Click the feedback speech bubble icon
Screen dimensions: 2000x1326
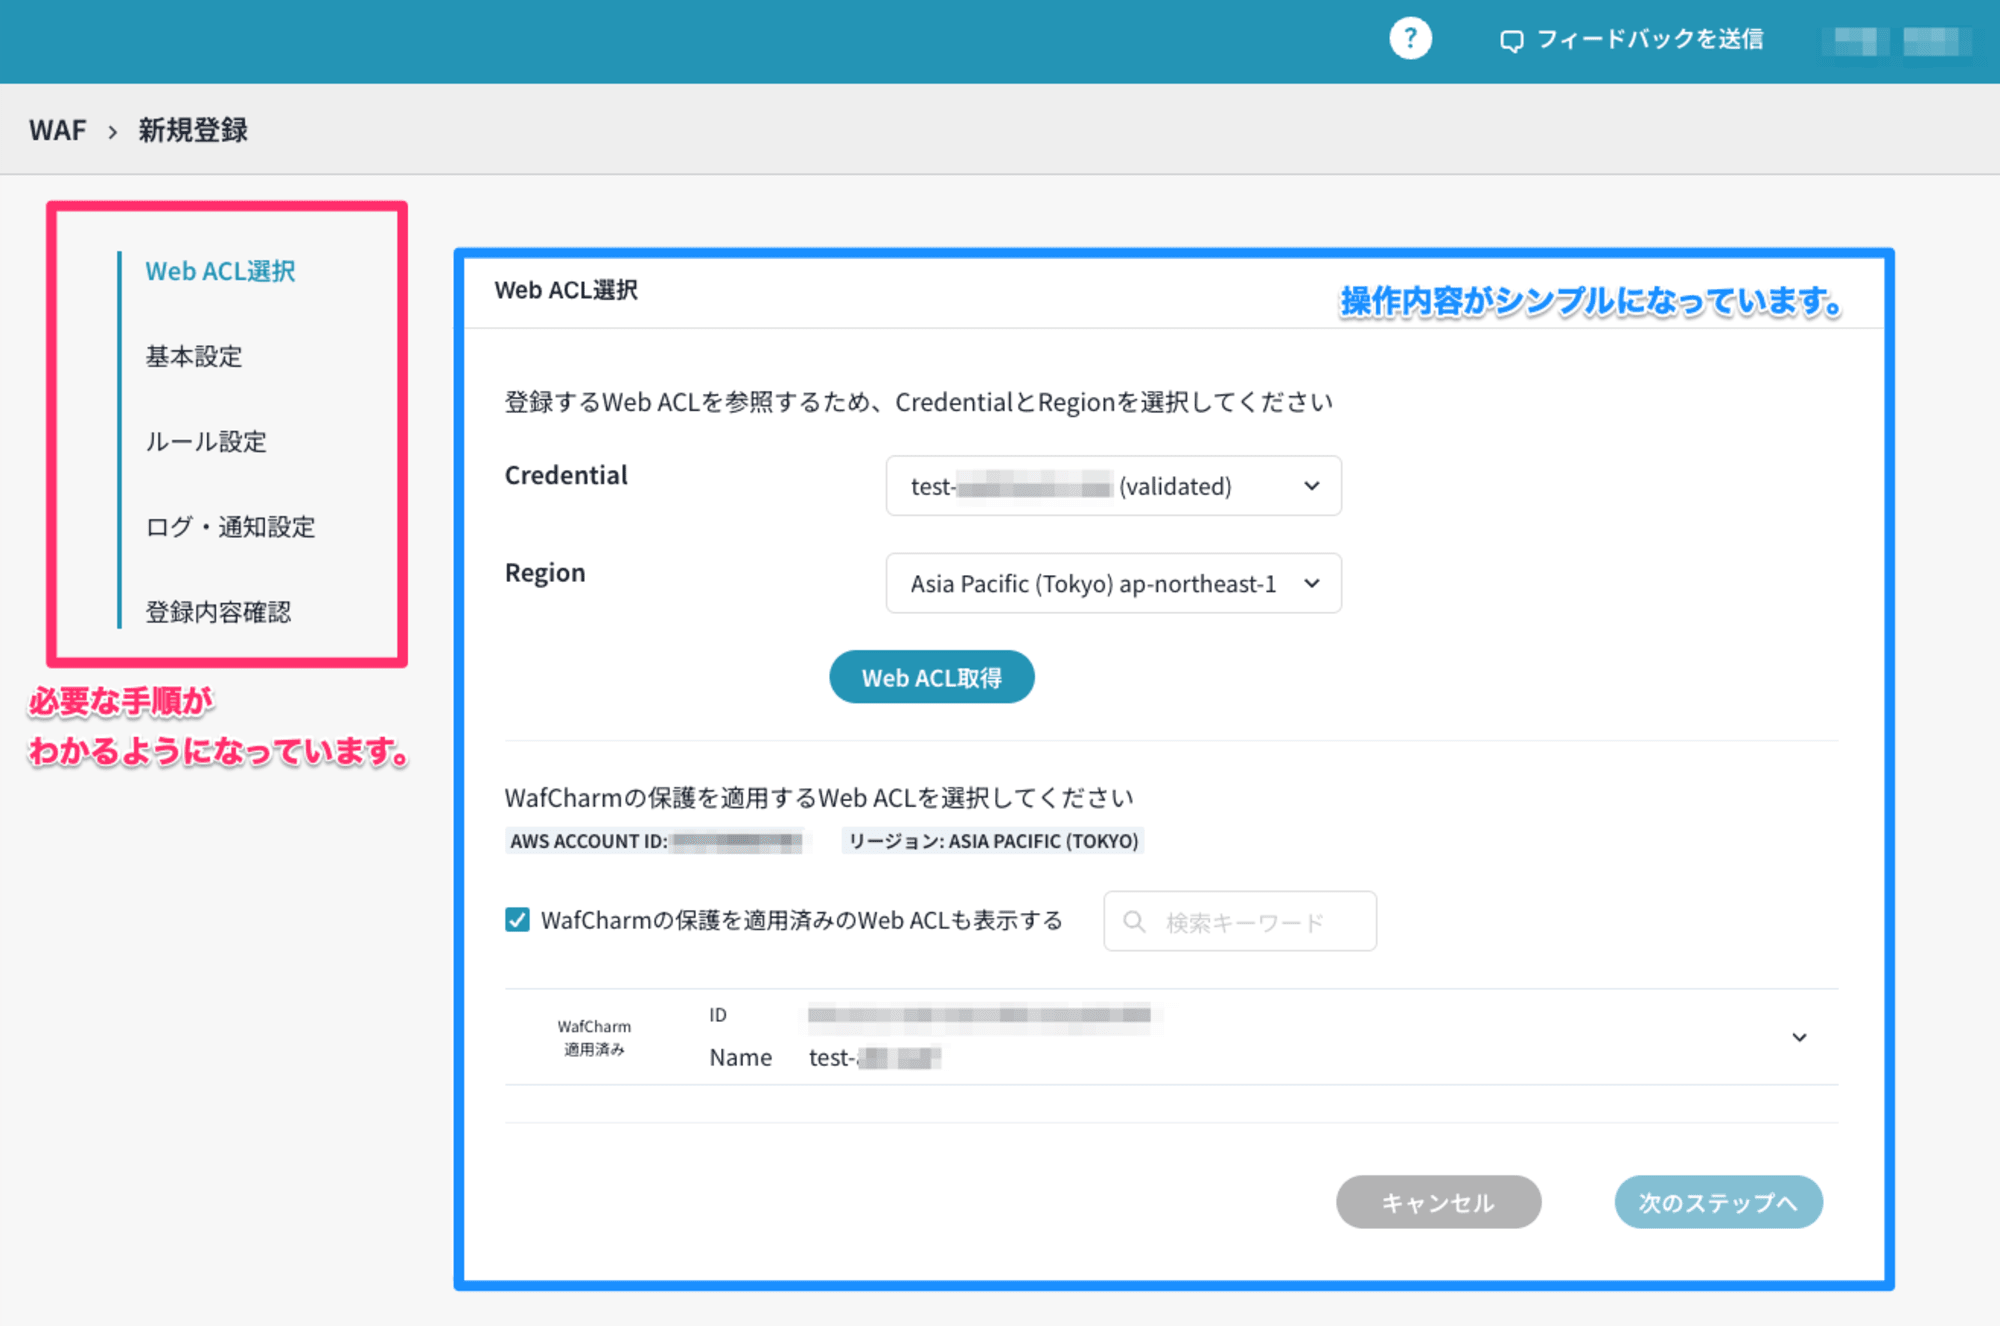tap(1511, 41)
